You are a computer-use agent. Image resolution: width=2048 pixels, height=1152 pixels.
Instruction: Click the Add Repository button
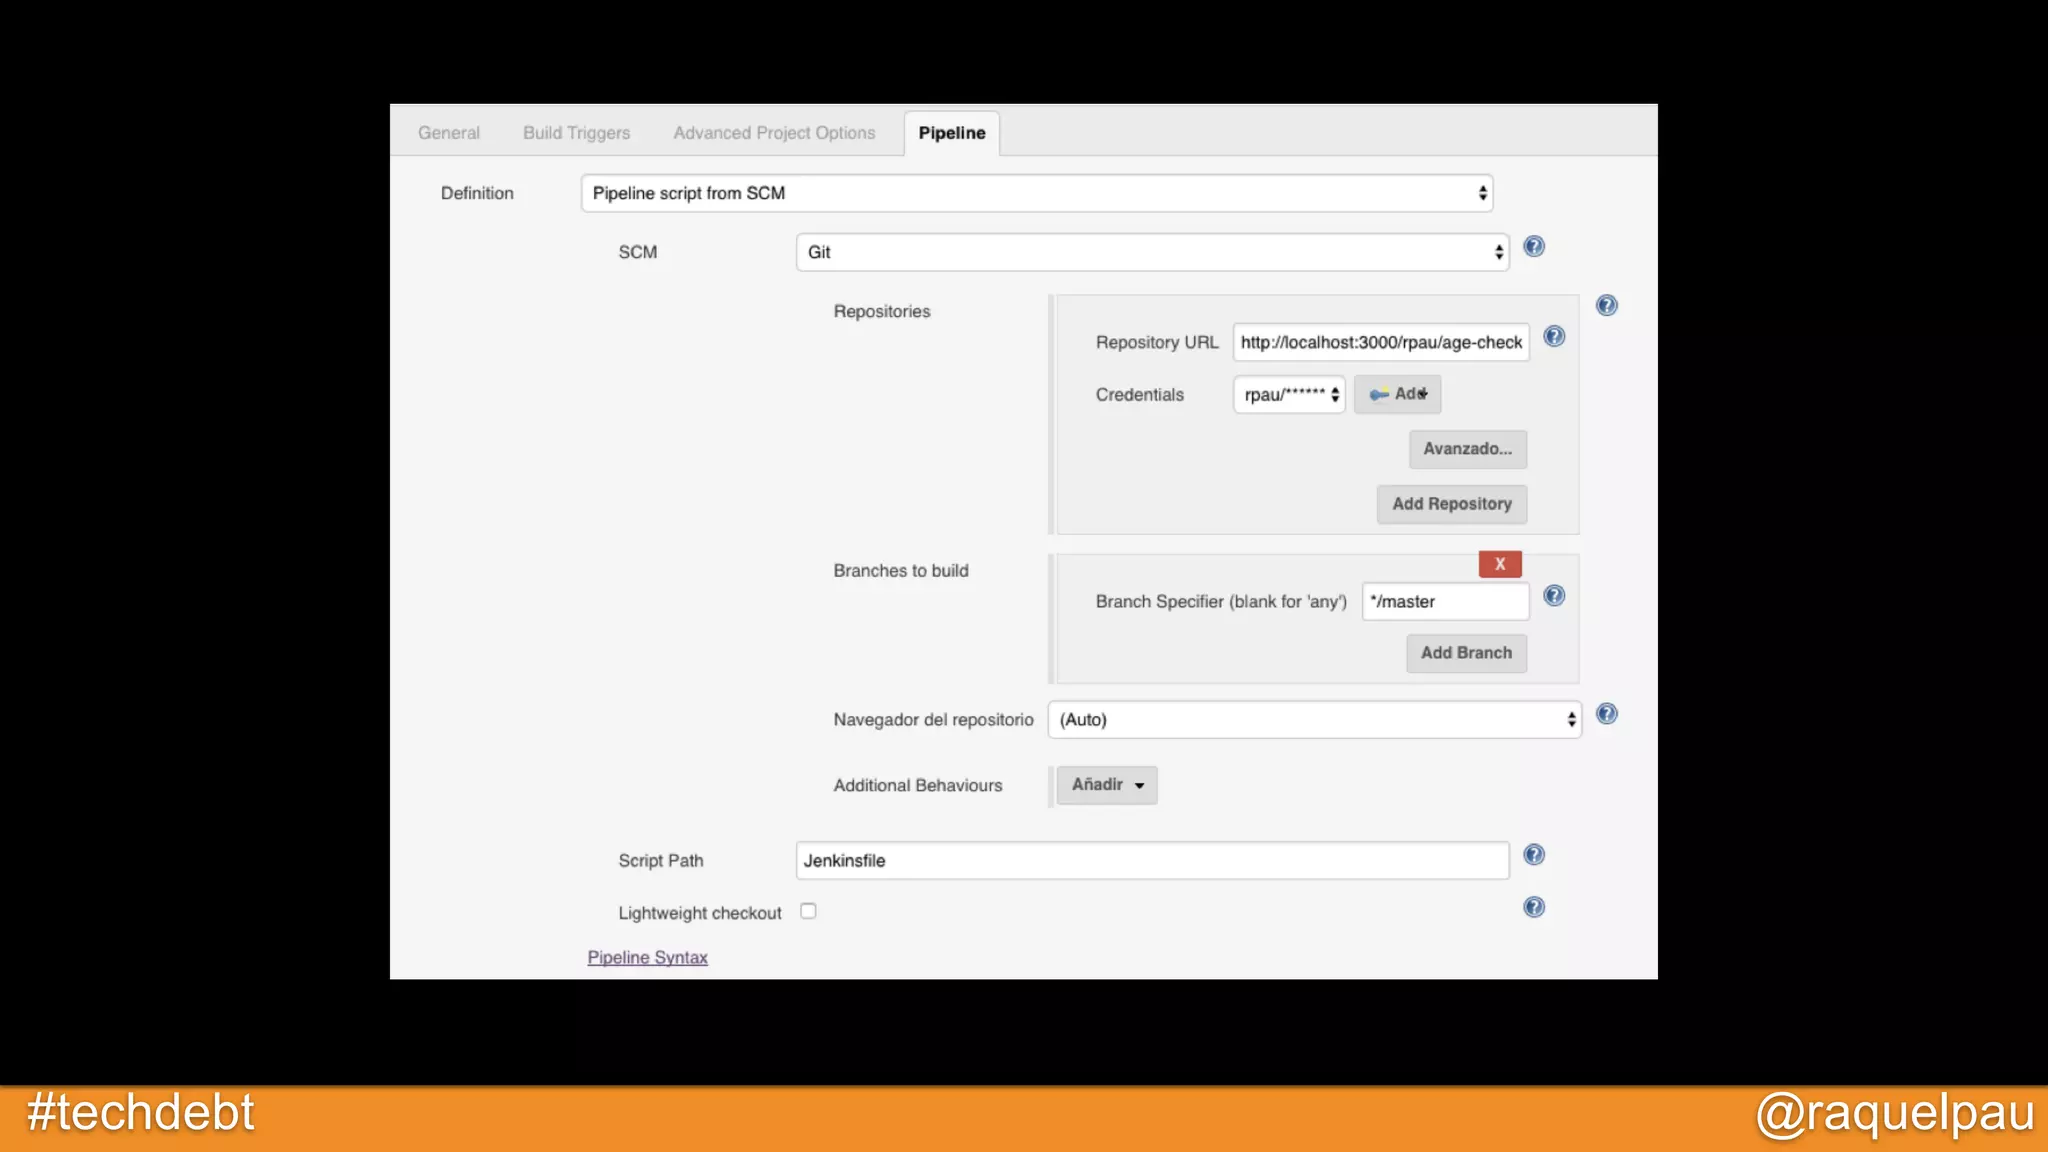pos(1451,504)
